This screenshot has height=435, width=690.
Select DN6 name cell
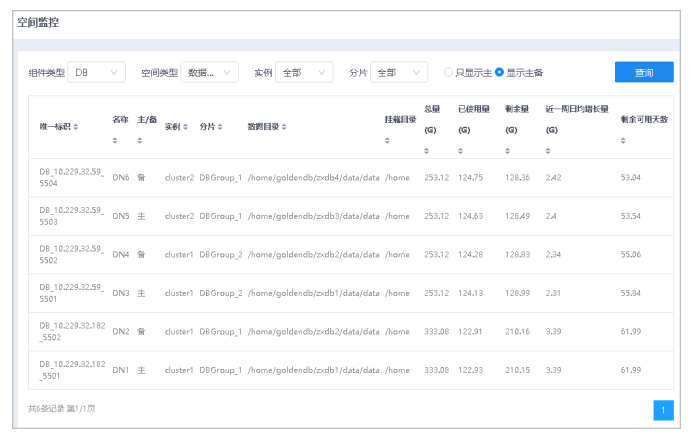pos(121,178)
